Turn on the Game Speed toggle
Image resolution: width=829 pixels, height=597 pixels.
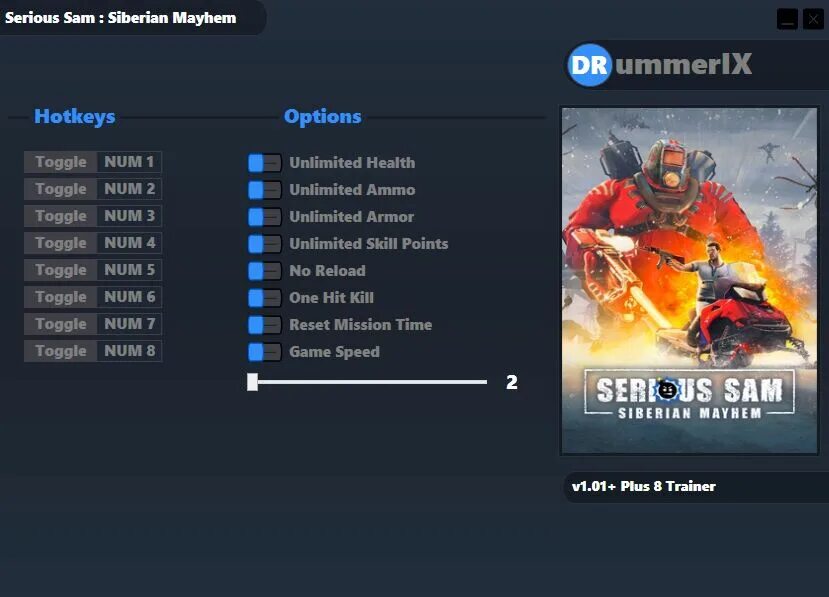(x=264, y=352)
